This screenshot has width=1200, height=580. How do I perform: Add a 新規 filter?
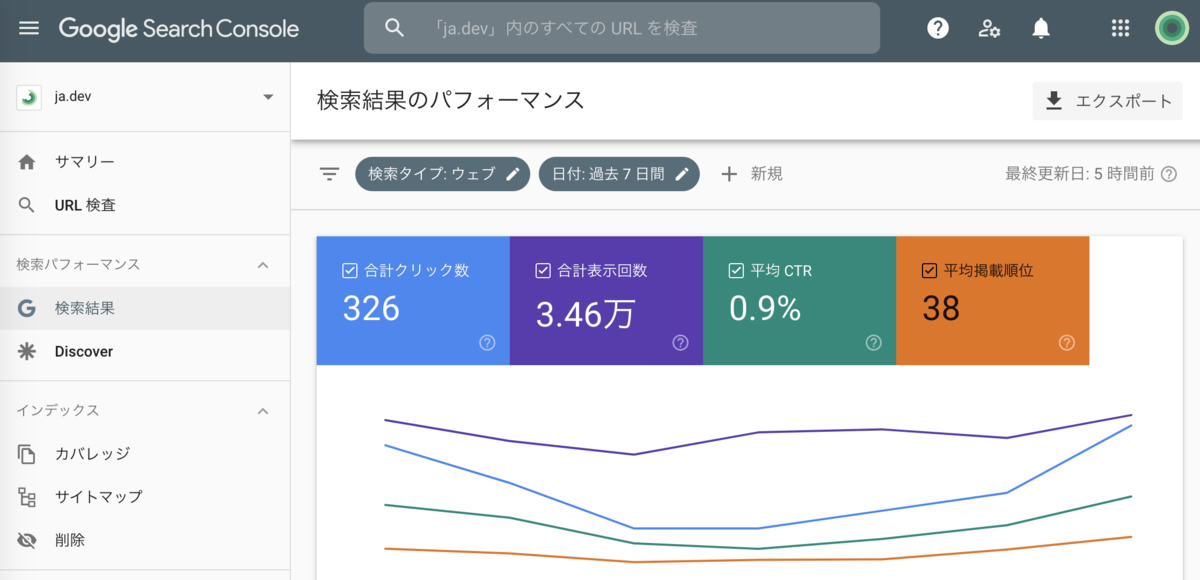tap(752, 174)
